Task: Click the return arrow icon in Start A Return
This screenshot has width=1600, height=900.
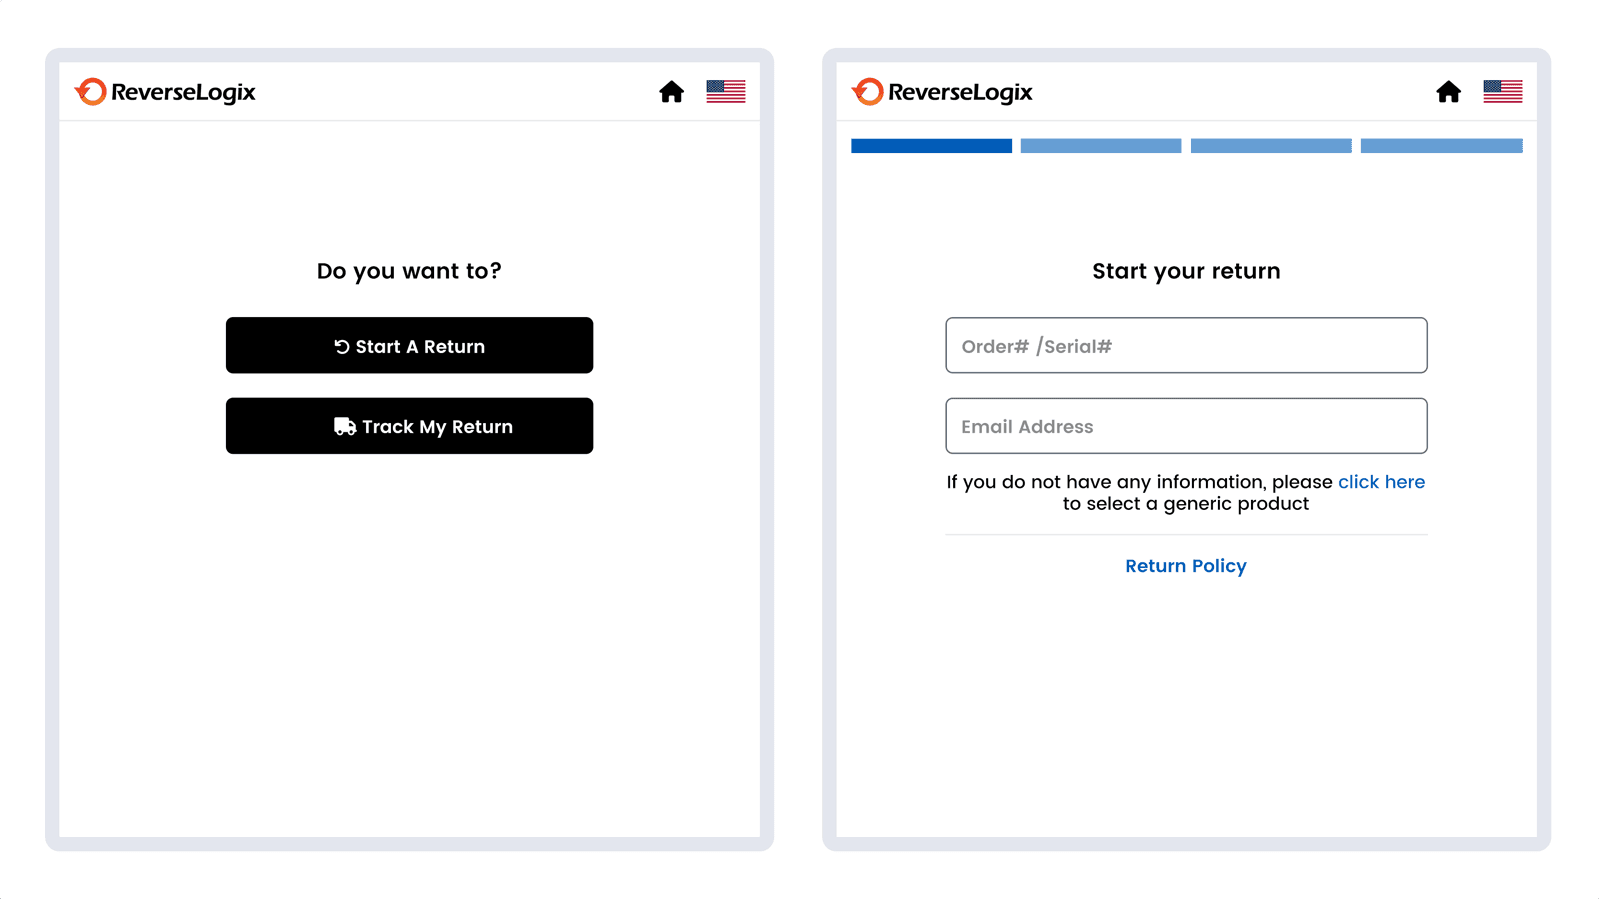Action: click(342, 345)
